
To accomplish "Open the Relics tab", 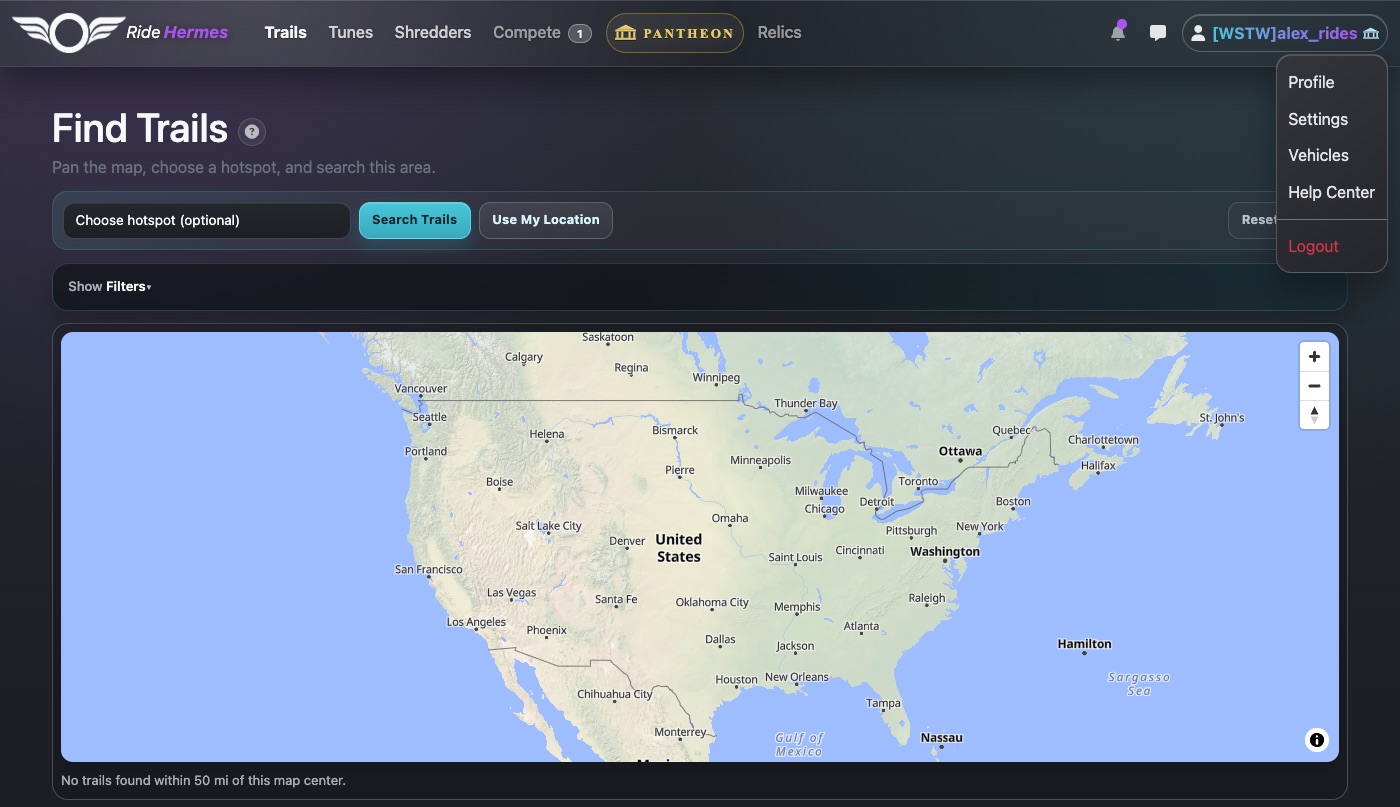I will (779, 32).
